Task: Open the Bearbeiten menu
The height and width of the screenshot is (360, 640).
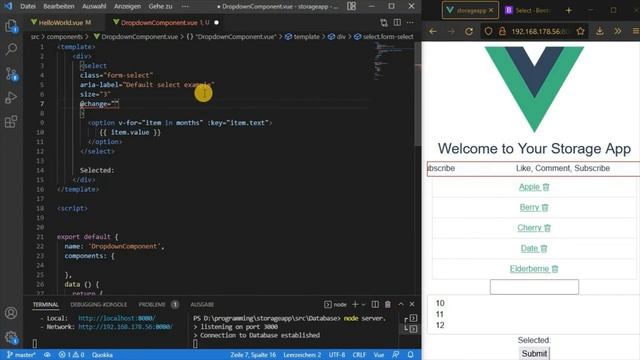Action: tap(59, 6)
